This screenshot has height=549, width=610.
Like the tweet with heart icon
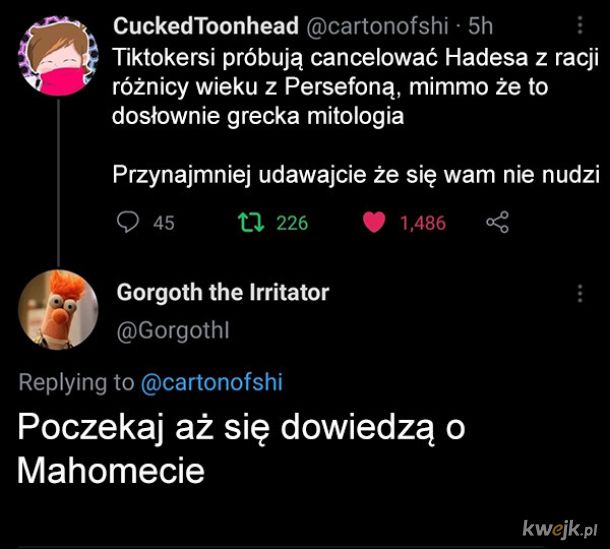374,223
